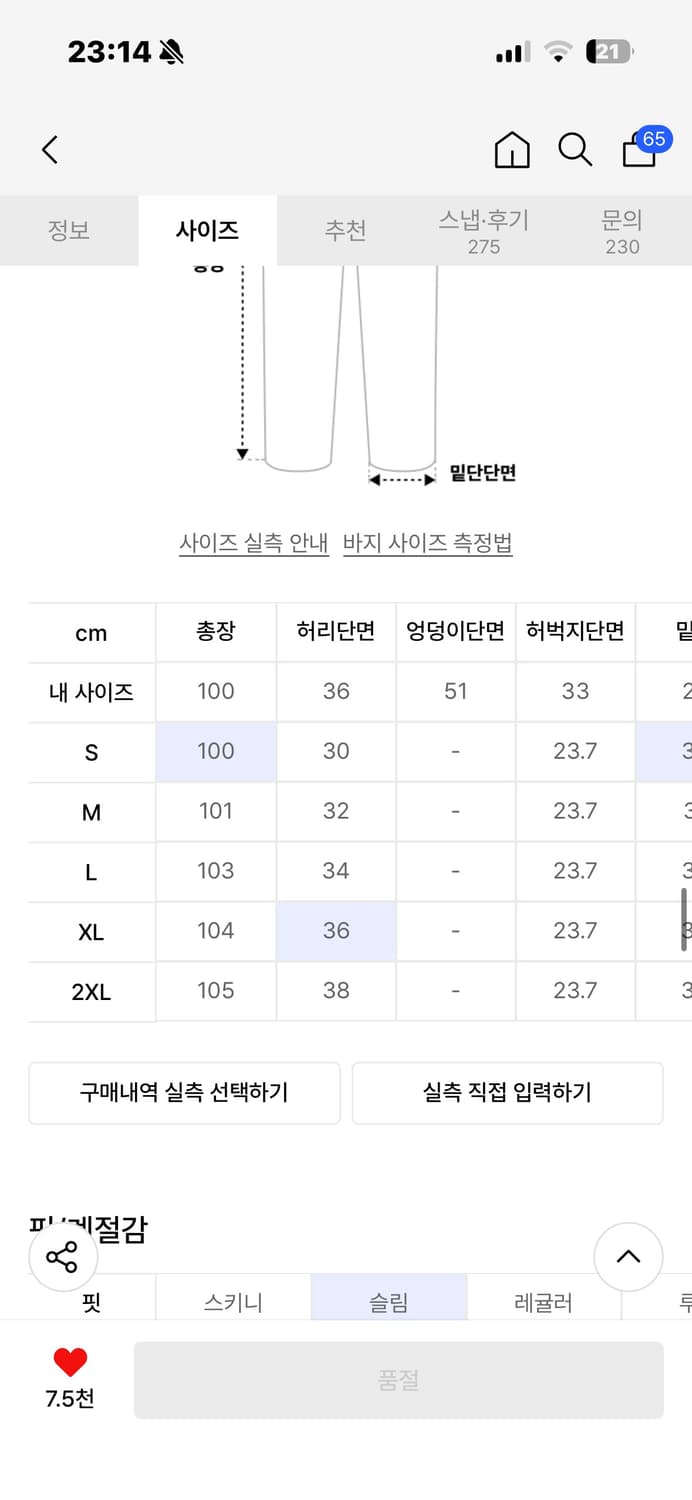Viewport: 692px width, 1500px height.
Task: Tap the search magnifier icon
Action: (574, 150)
